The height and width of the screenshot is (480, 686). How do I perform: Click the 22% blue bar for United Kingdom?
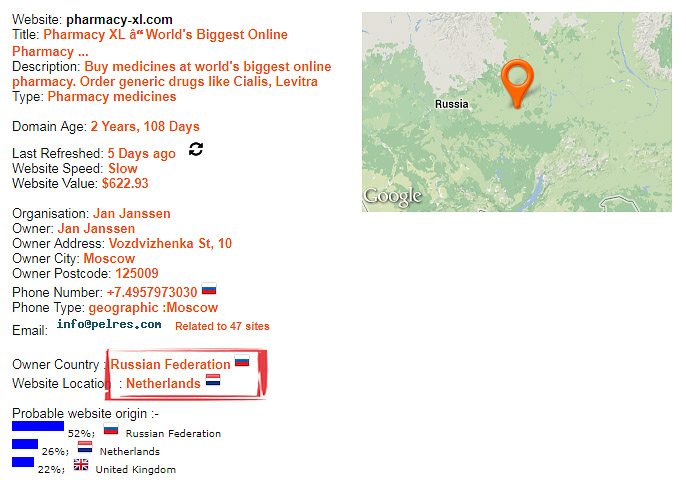[23, 462]
